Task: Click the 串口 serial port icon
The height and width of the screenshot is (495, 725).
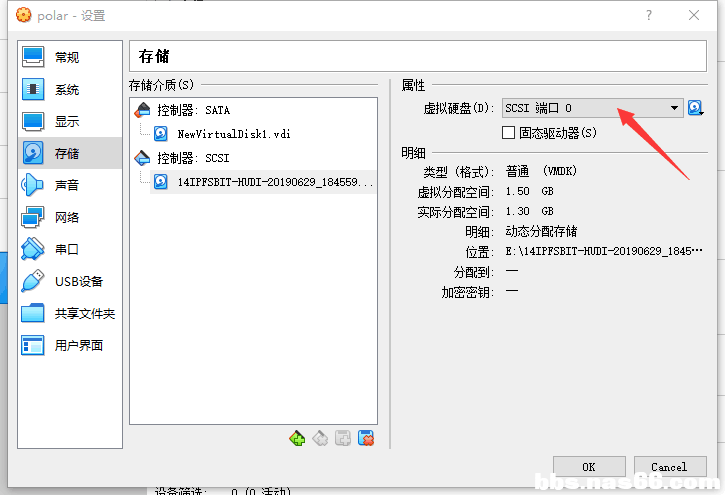Action: [32, 249]
